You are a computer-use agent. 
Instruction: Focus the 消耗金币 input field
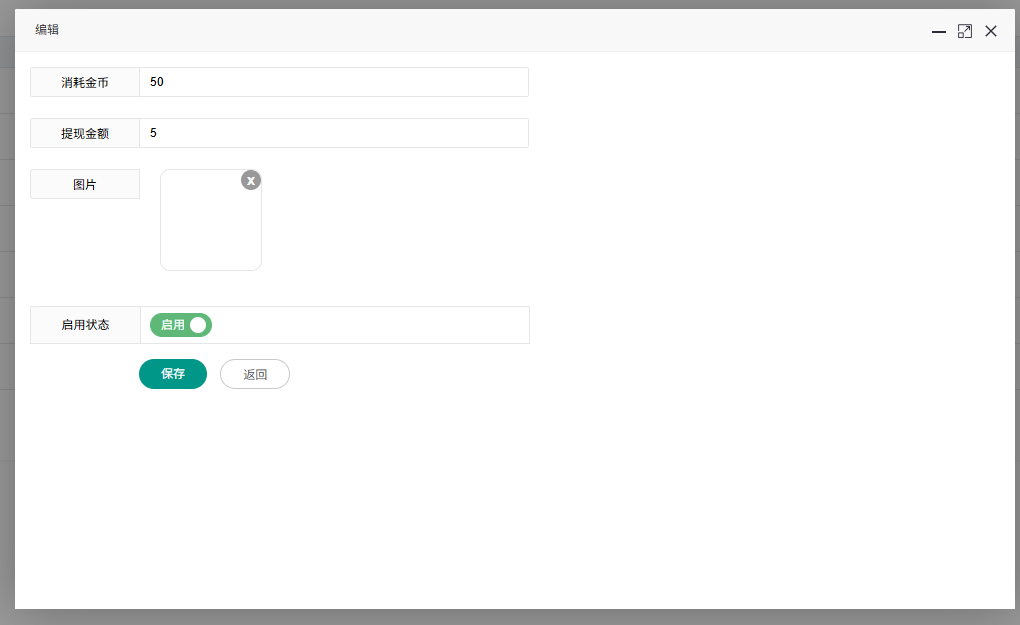[333, 82]
